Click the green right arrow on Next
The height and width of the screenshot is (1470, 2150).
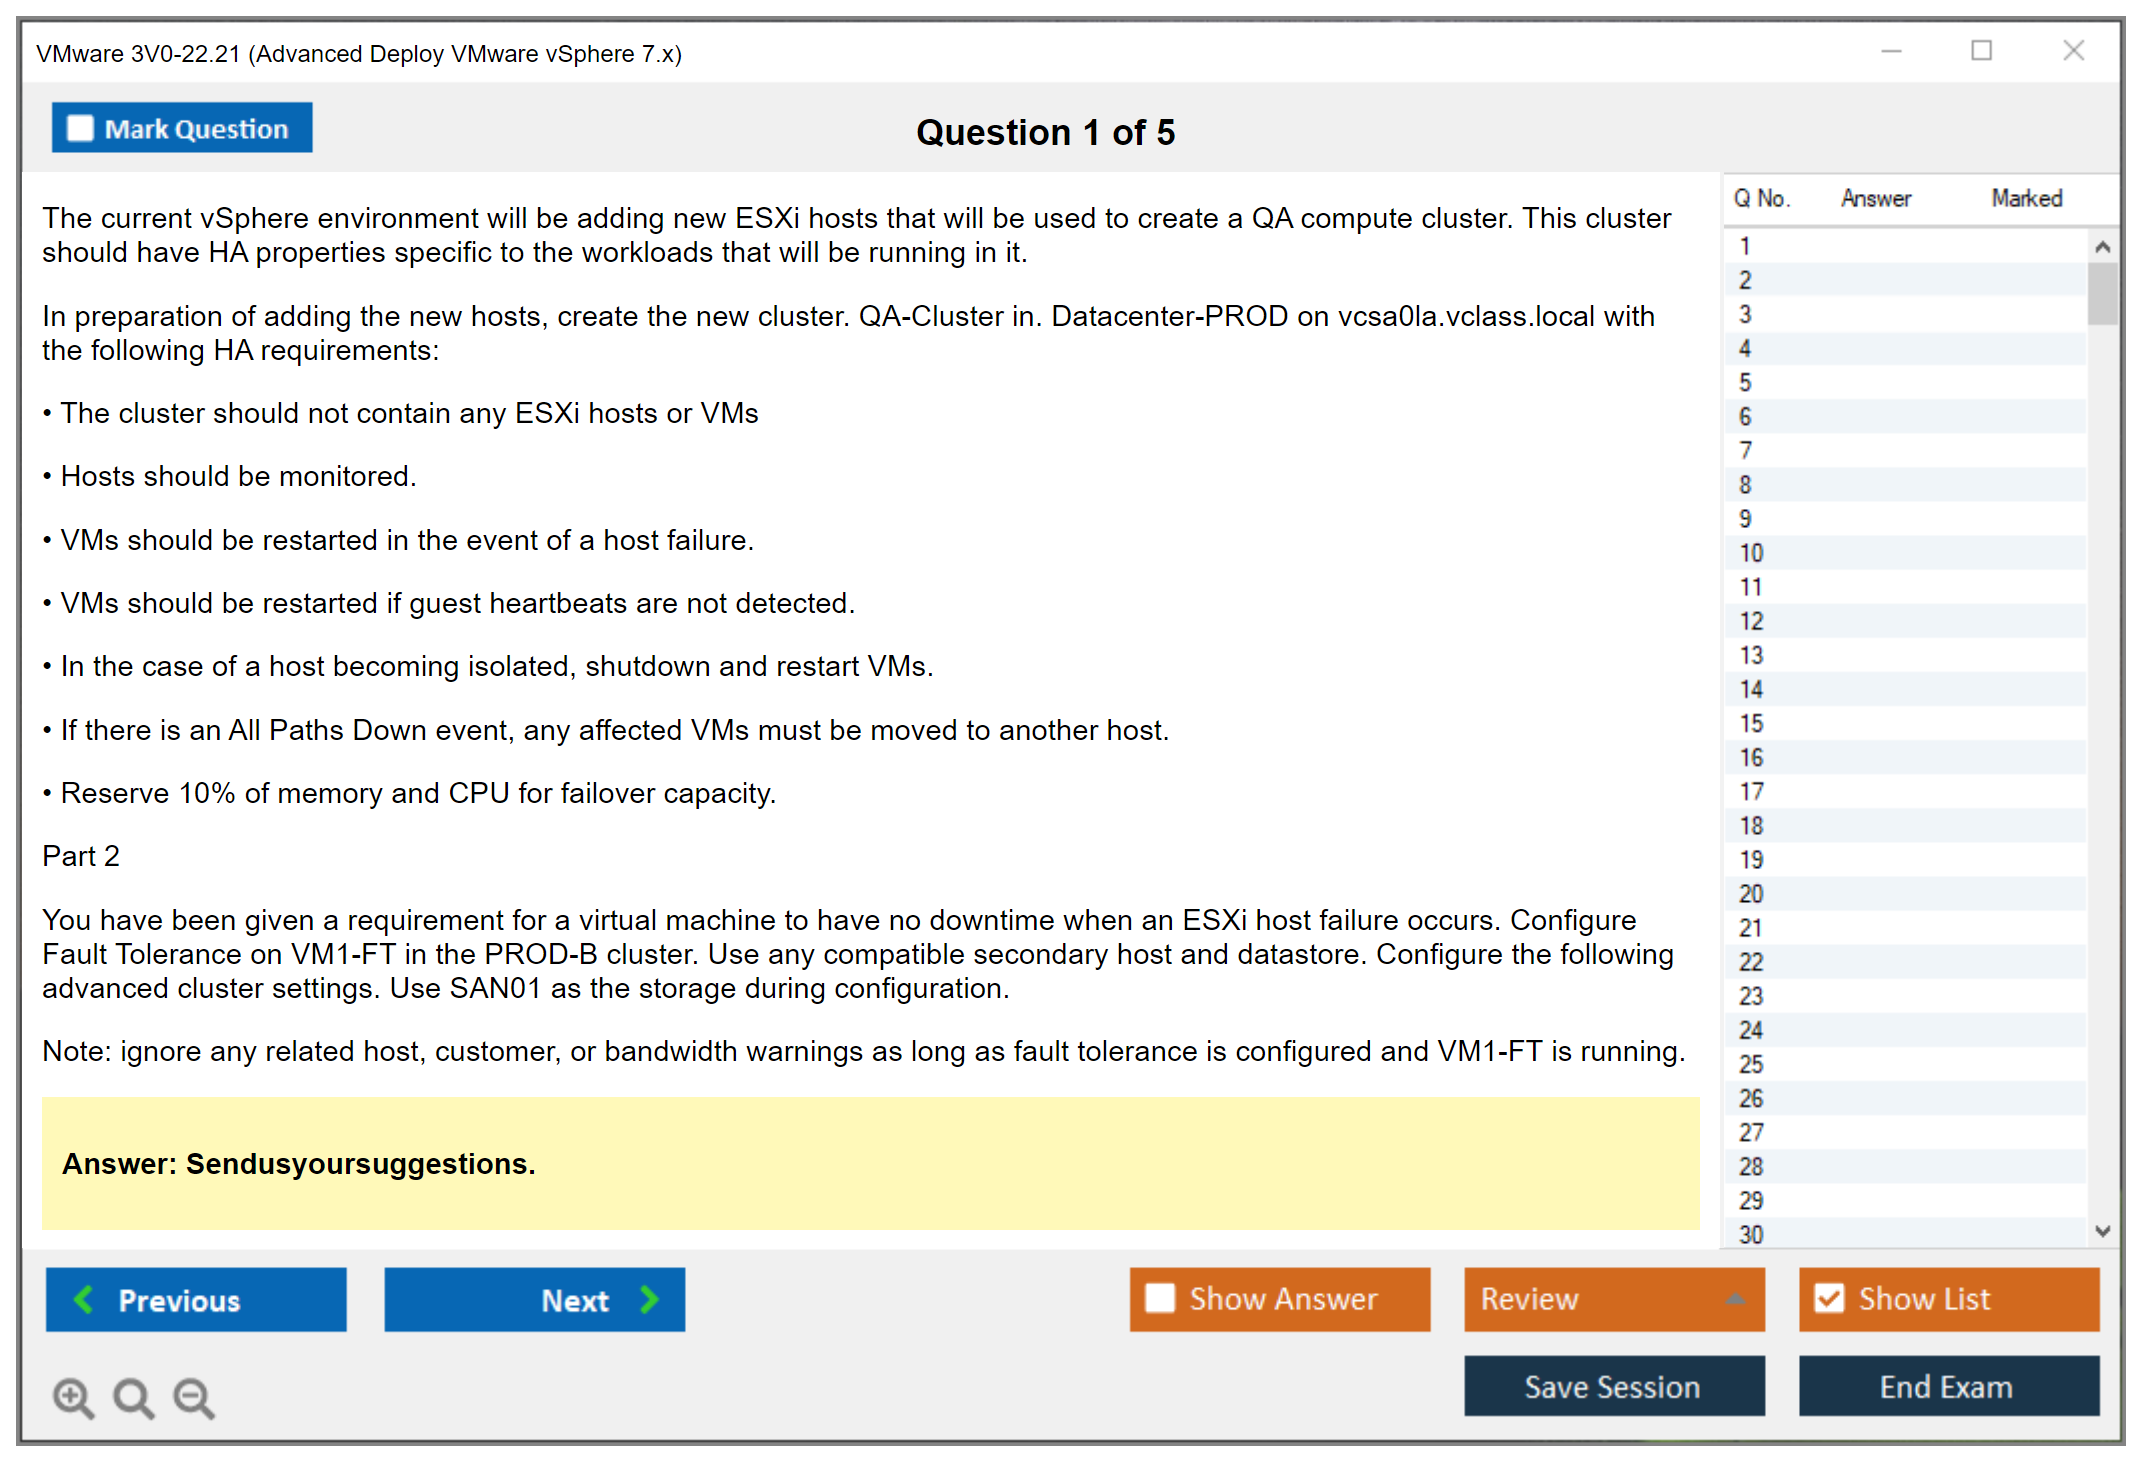coord(650,1299)
